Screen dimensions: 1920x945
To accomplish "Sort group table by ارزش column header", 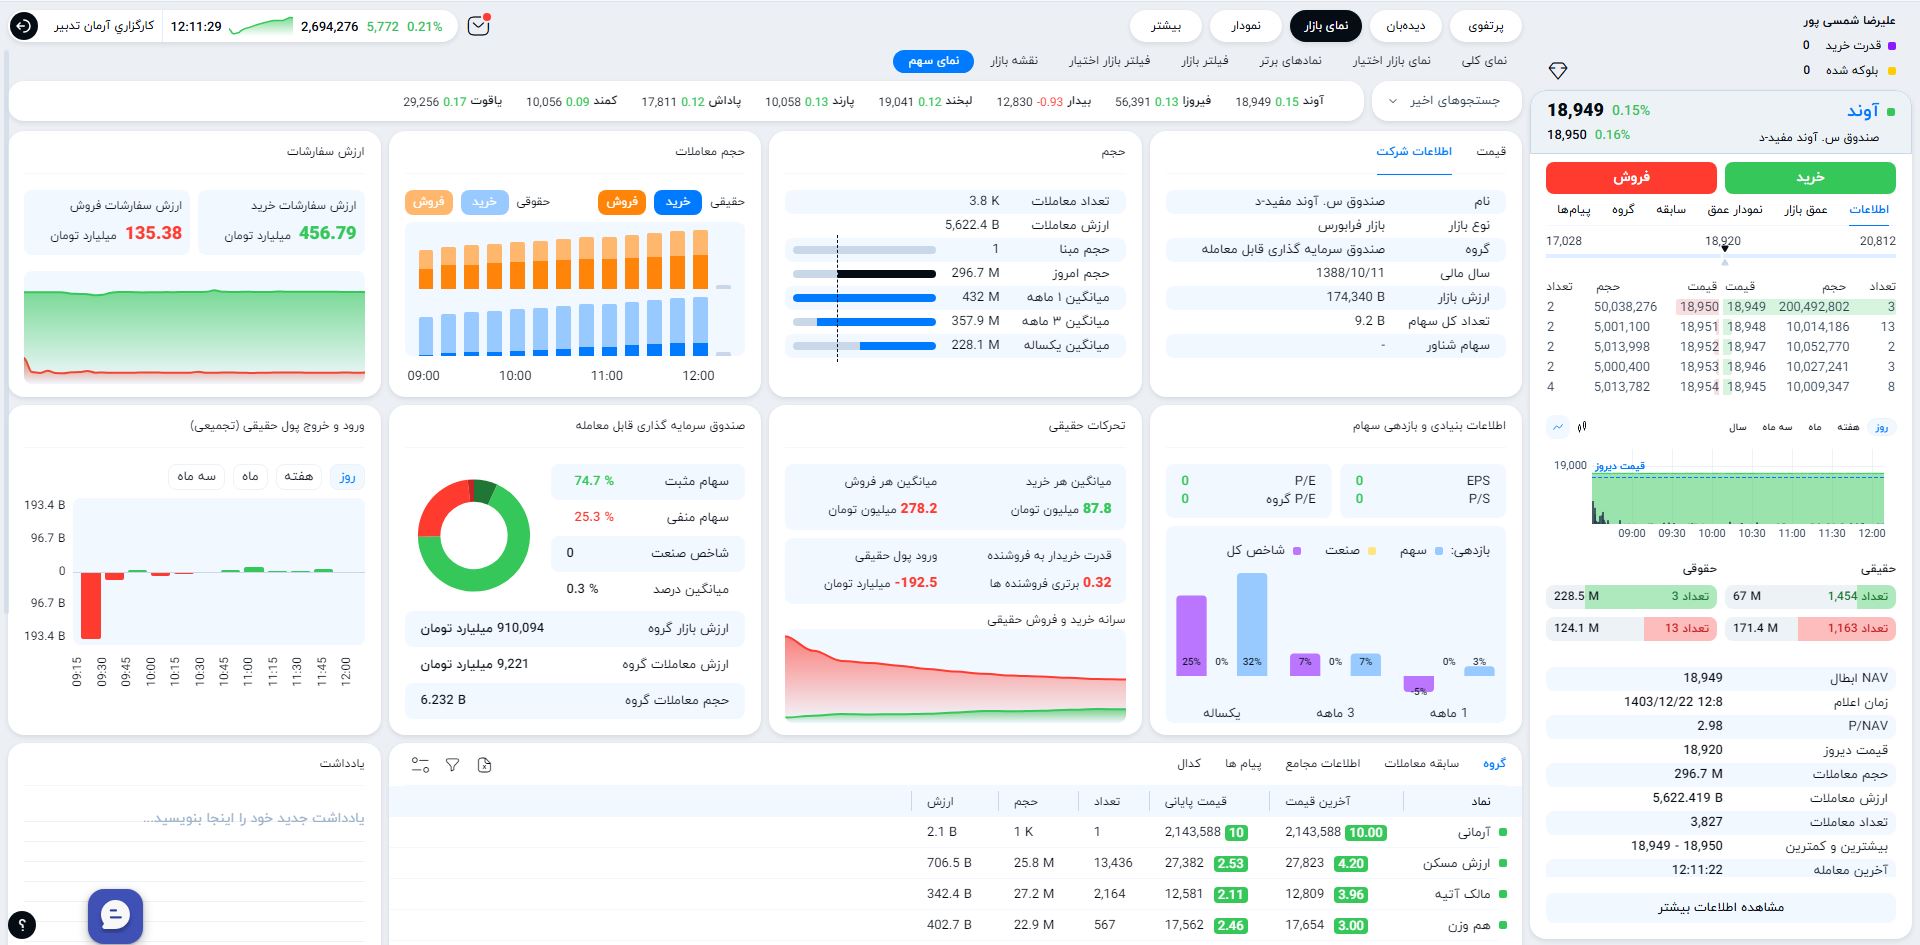I will click(940, 801).
